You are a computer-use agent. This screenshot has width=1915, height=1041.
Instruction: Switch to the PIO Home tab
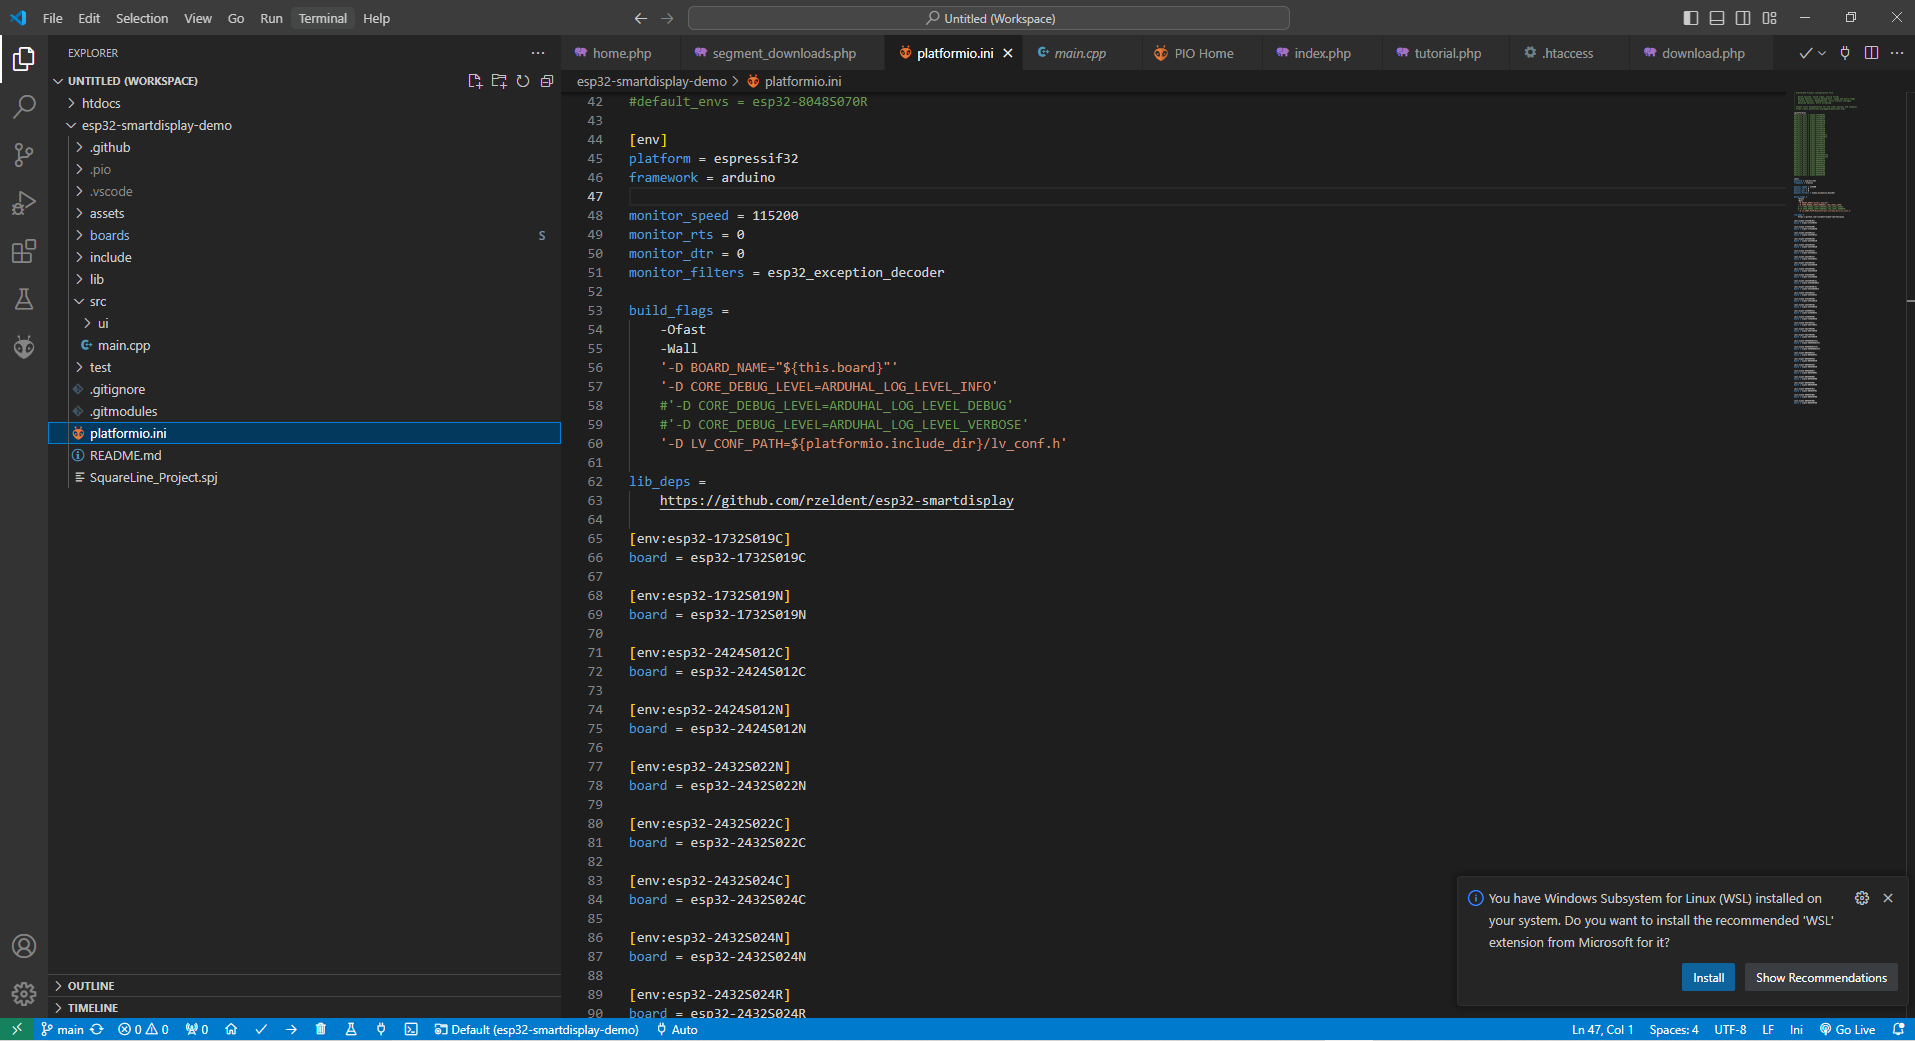[x=1203, y=53]
